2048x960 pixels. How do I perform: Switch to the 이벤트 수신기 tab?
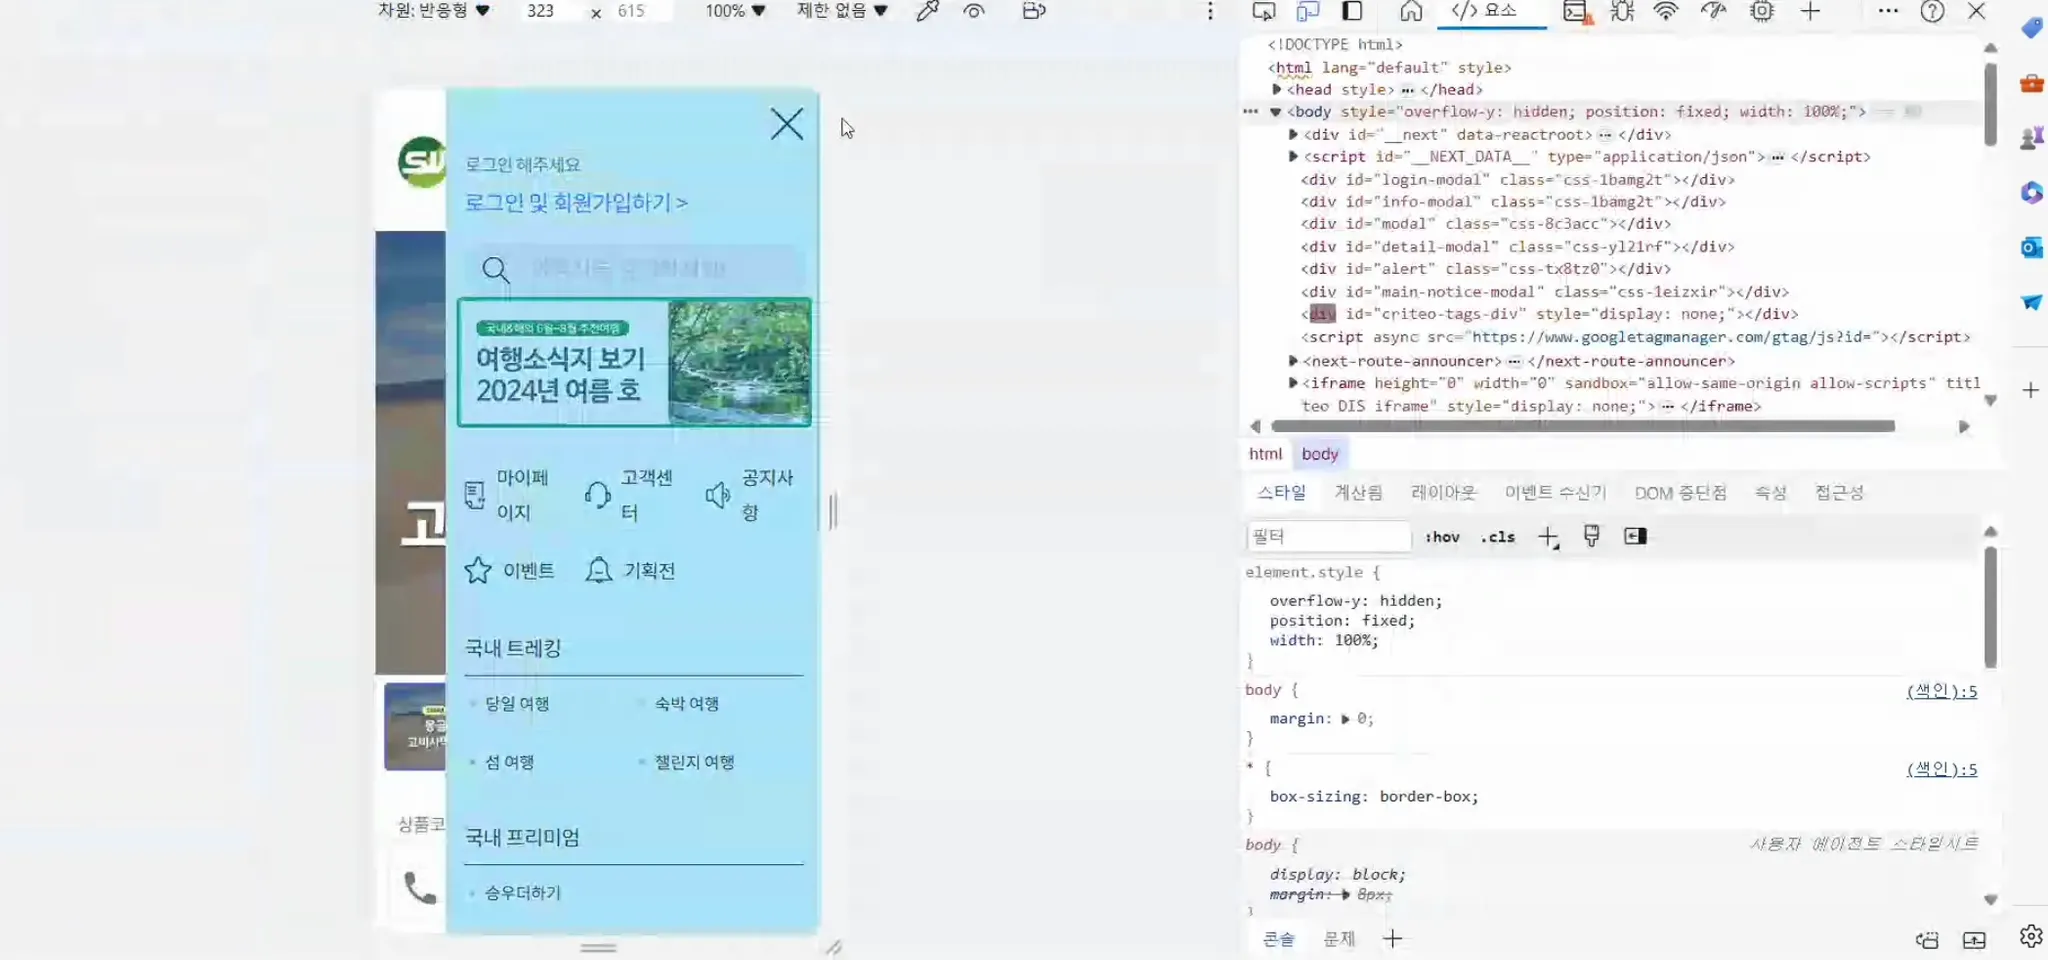(1555, 492)
